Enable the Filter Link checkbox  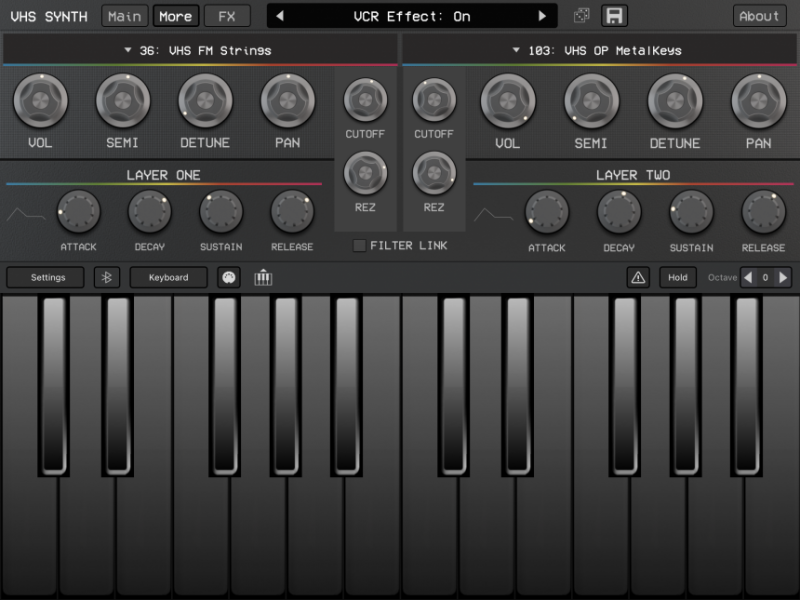point(357,245)
